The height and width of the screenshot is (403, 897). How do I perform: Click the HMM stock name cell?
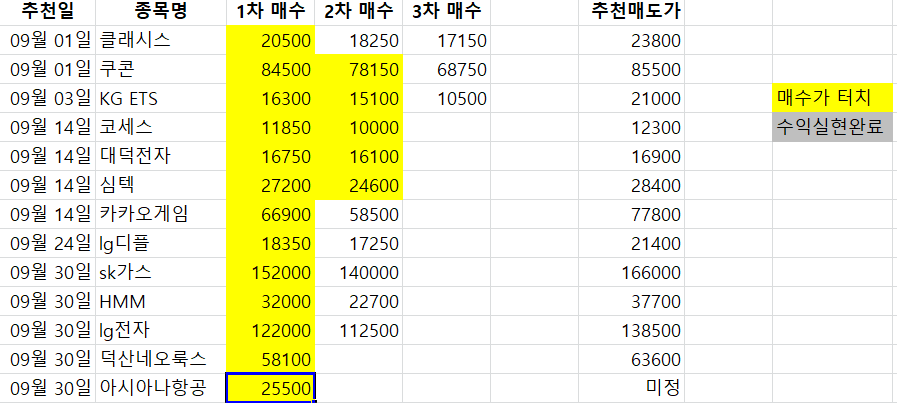click(161, 301)
